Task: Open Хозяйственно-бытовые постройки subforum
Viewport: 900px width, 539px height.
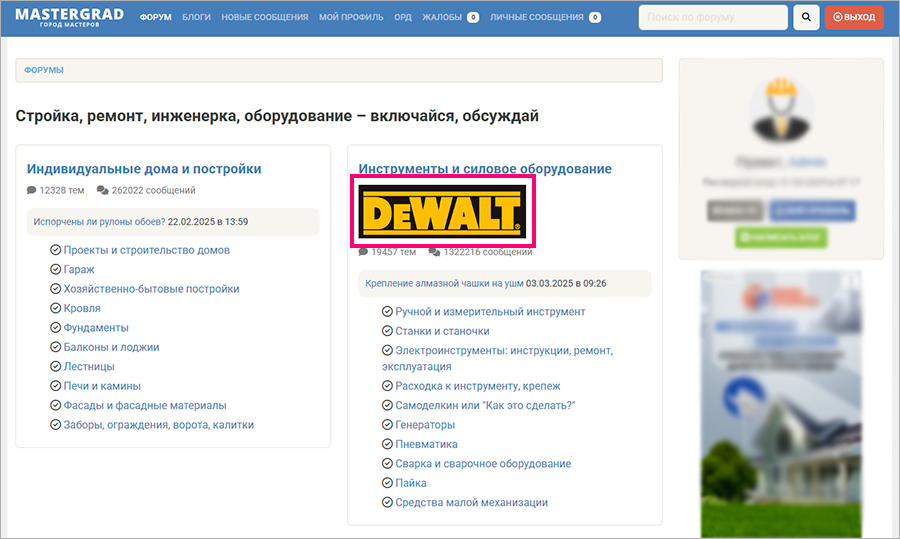Action: (x=151, y=289)
